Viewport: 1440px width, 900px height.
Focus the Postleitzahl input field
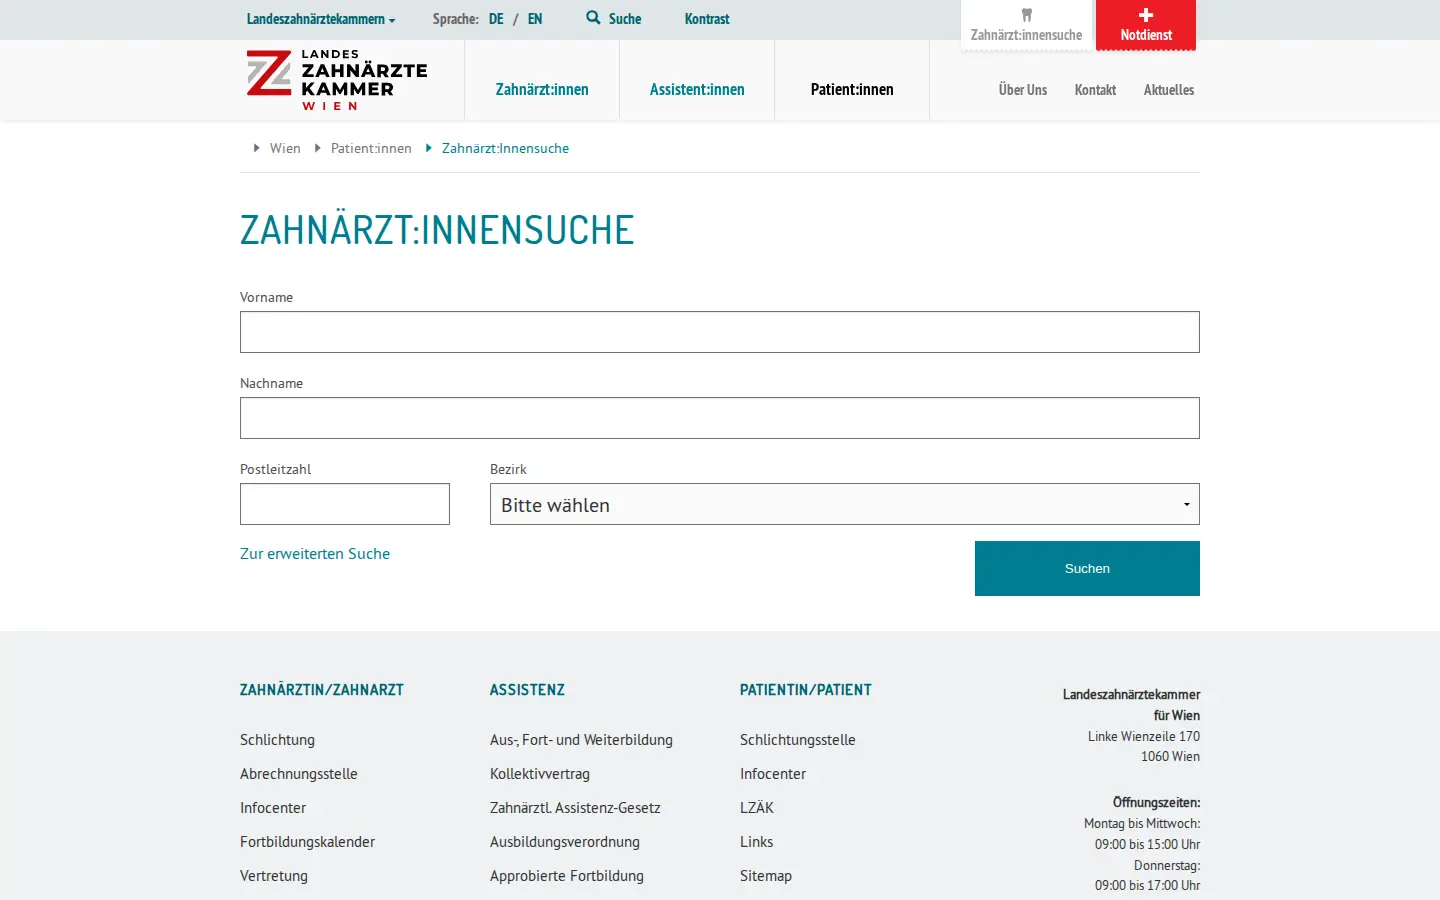pos(345,504)
